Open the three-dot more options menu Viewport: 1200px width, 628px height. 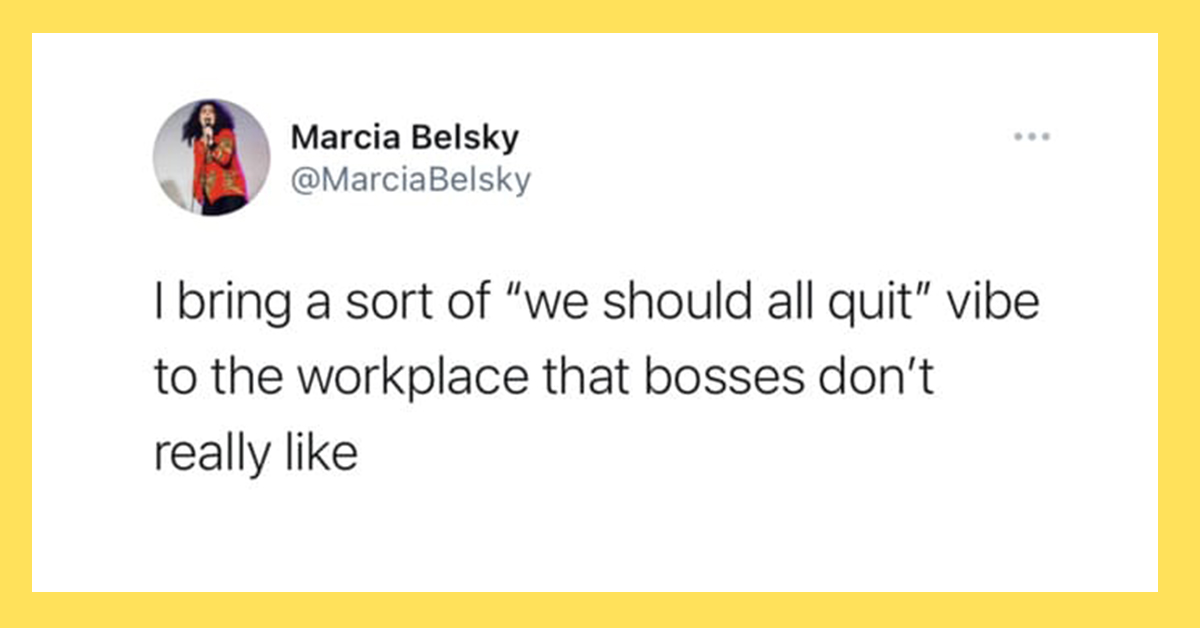1030,136
